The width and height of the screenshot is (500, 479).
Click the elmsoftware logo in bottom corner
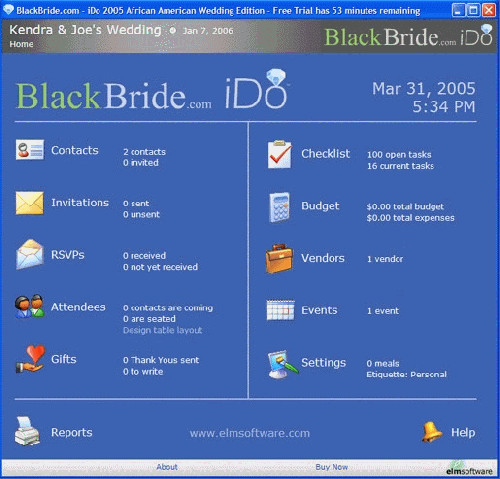pyautogui.click(x=469, y=468)
